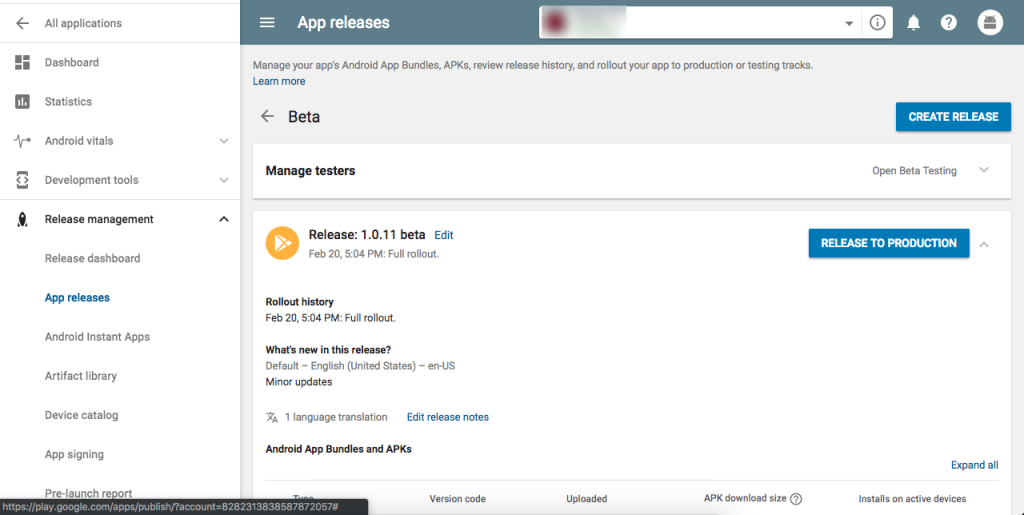Expand the Development tools section
Image resolution: width=1024 pixels, height=515 pixels.
[224, 180]
